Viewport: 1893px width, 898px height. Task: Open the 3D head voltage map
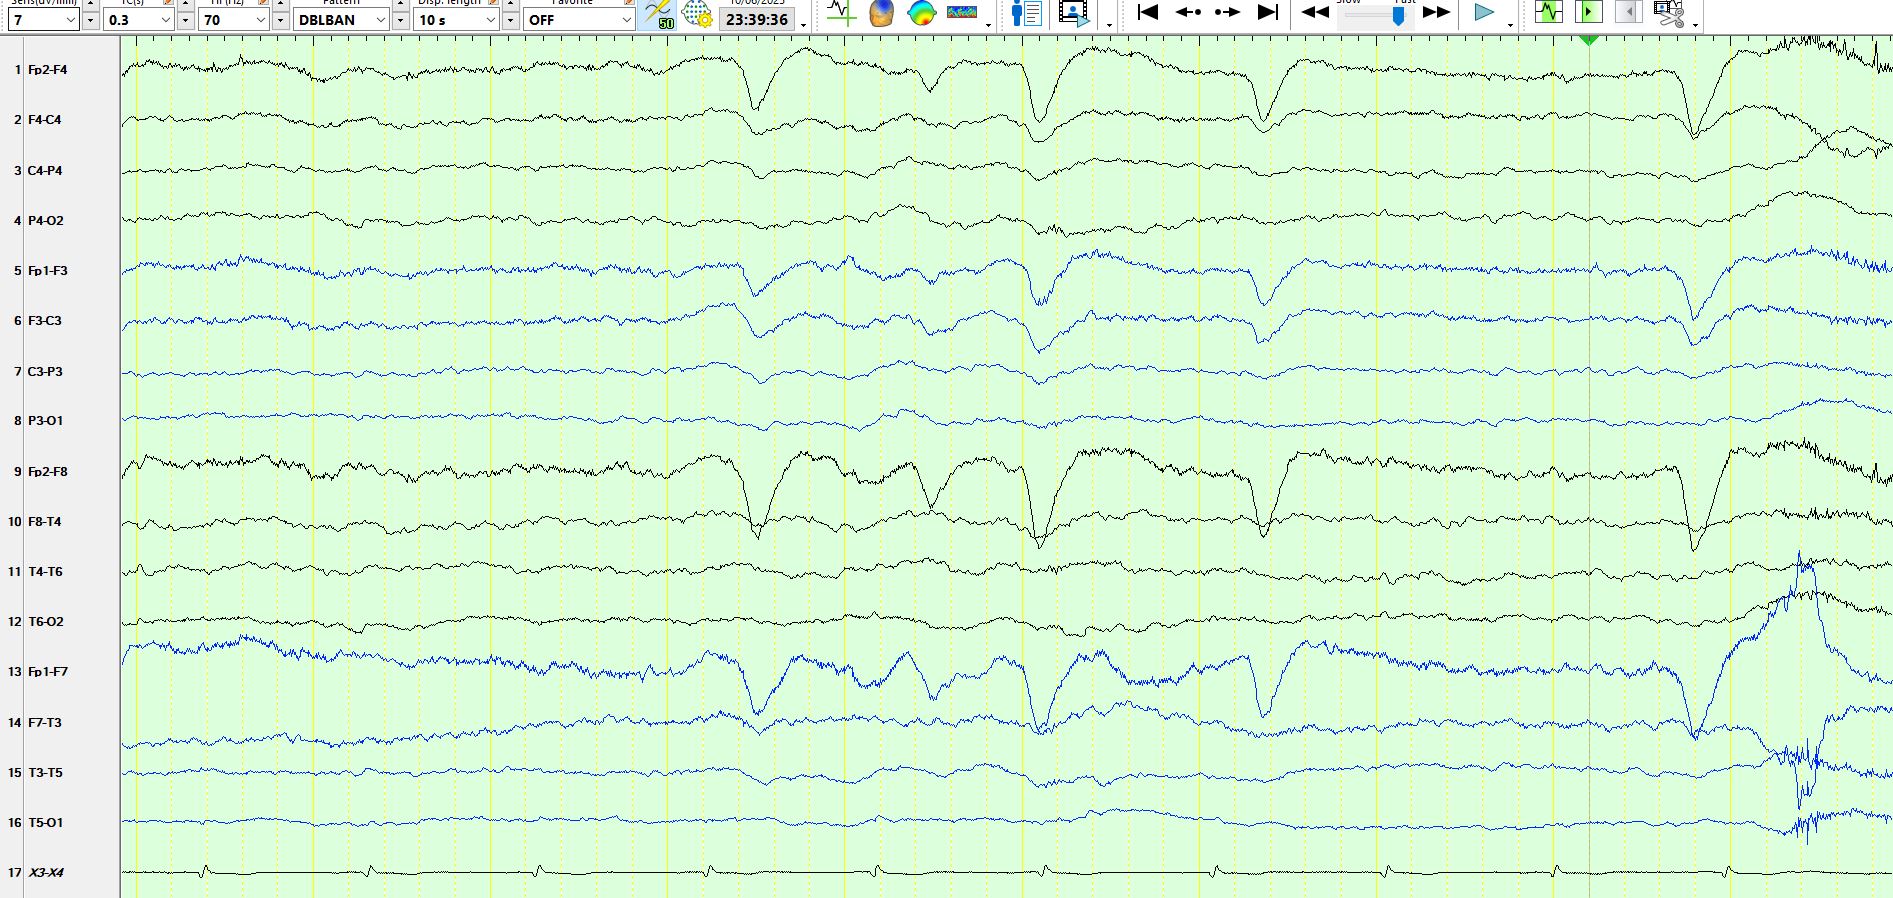click(881, 13)
